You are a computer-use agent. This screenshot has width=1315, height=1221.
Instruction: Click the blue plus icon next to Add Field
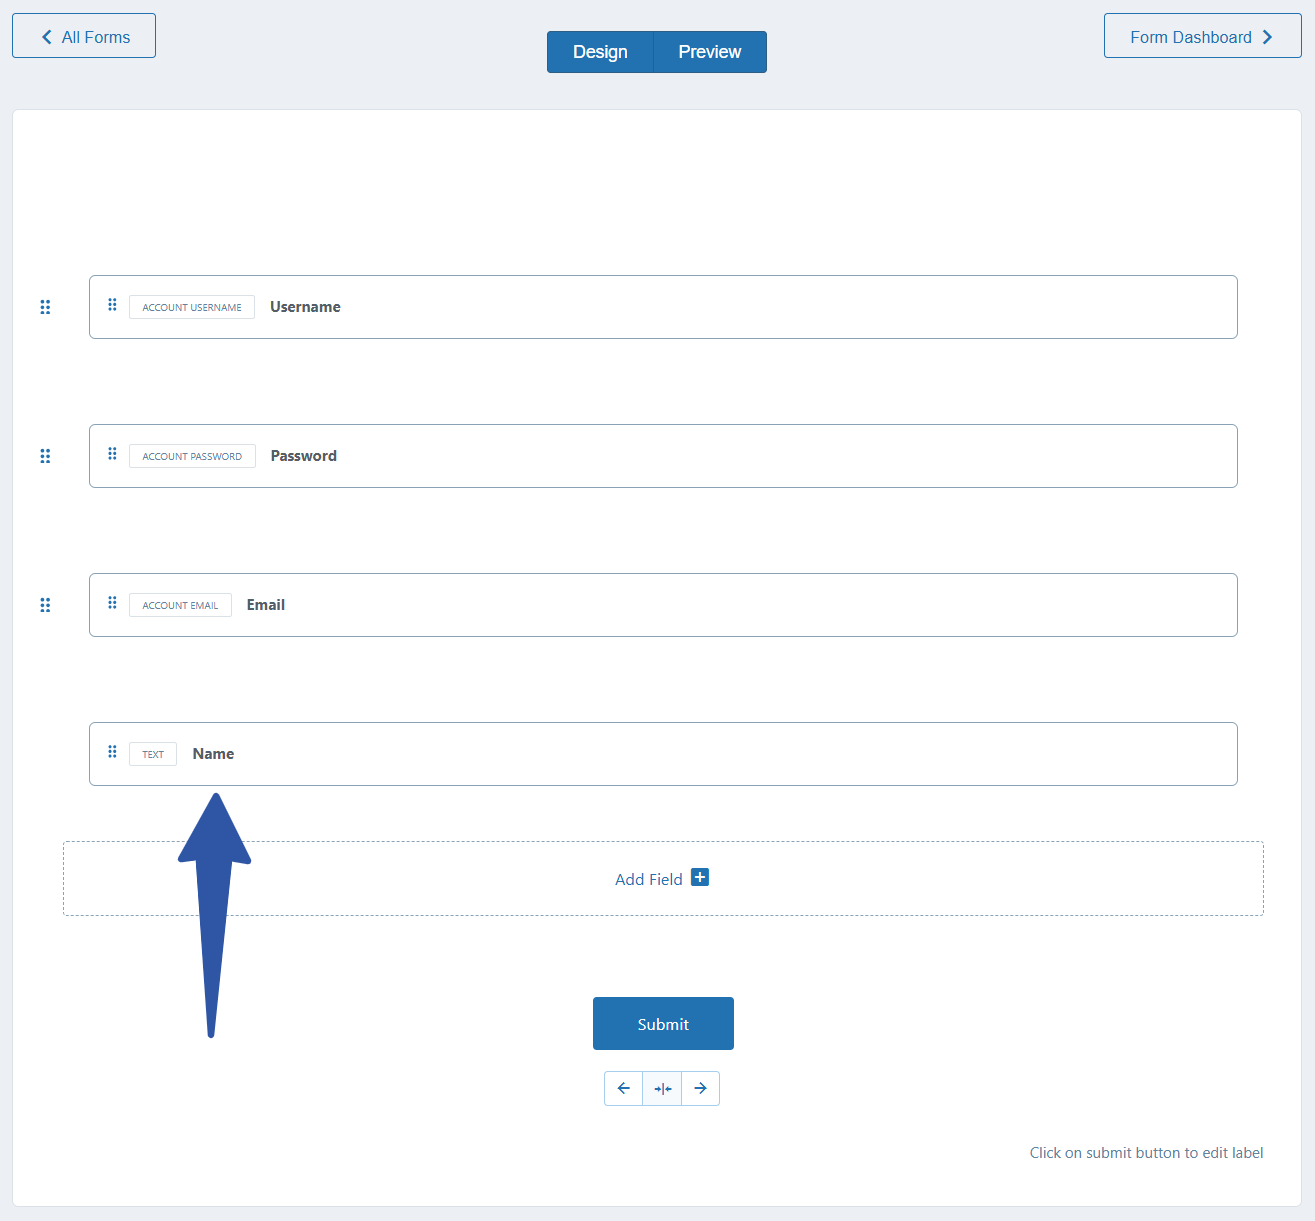pyautogui.click(x=699, y=876)
